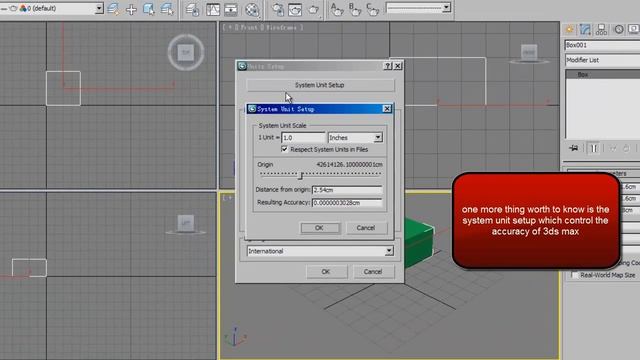640x360 pixels.
Task: Click the Remove Modifier trash icon
Action: click(626, 148)
